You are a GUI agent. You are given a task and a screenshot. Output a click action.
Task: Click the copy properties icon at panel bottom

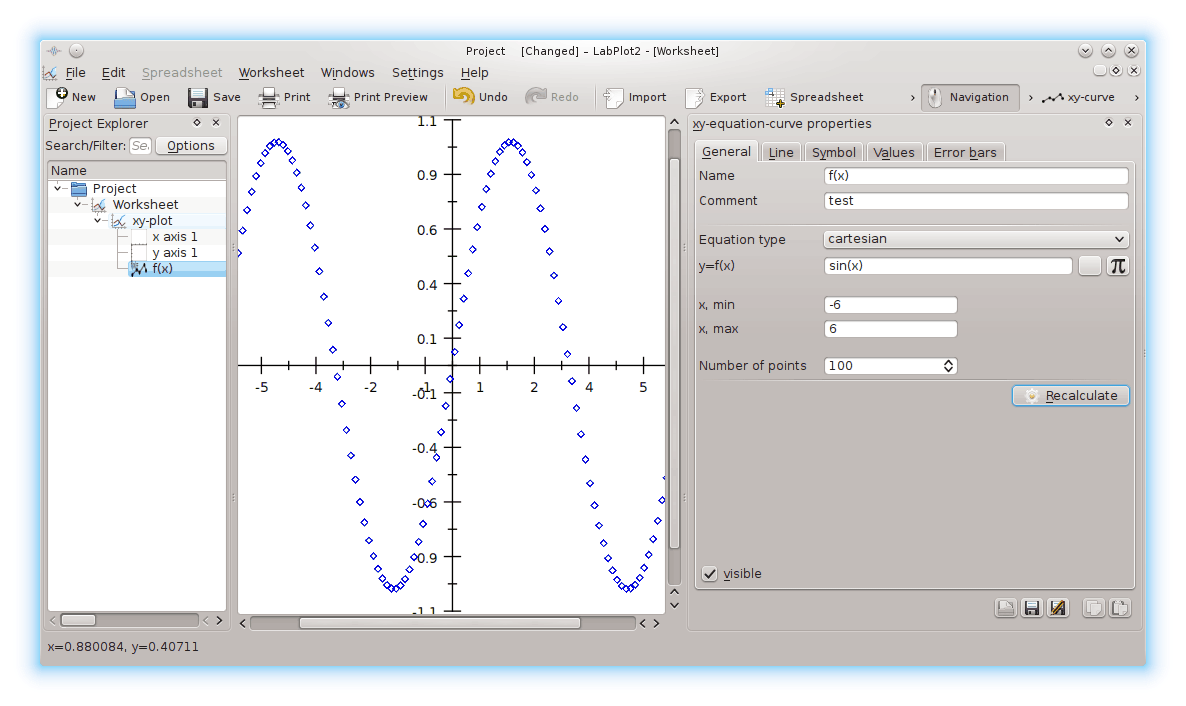(1093, 607)
